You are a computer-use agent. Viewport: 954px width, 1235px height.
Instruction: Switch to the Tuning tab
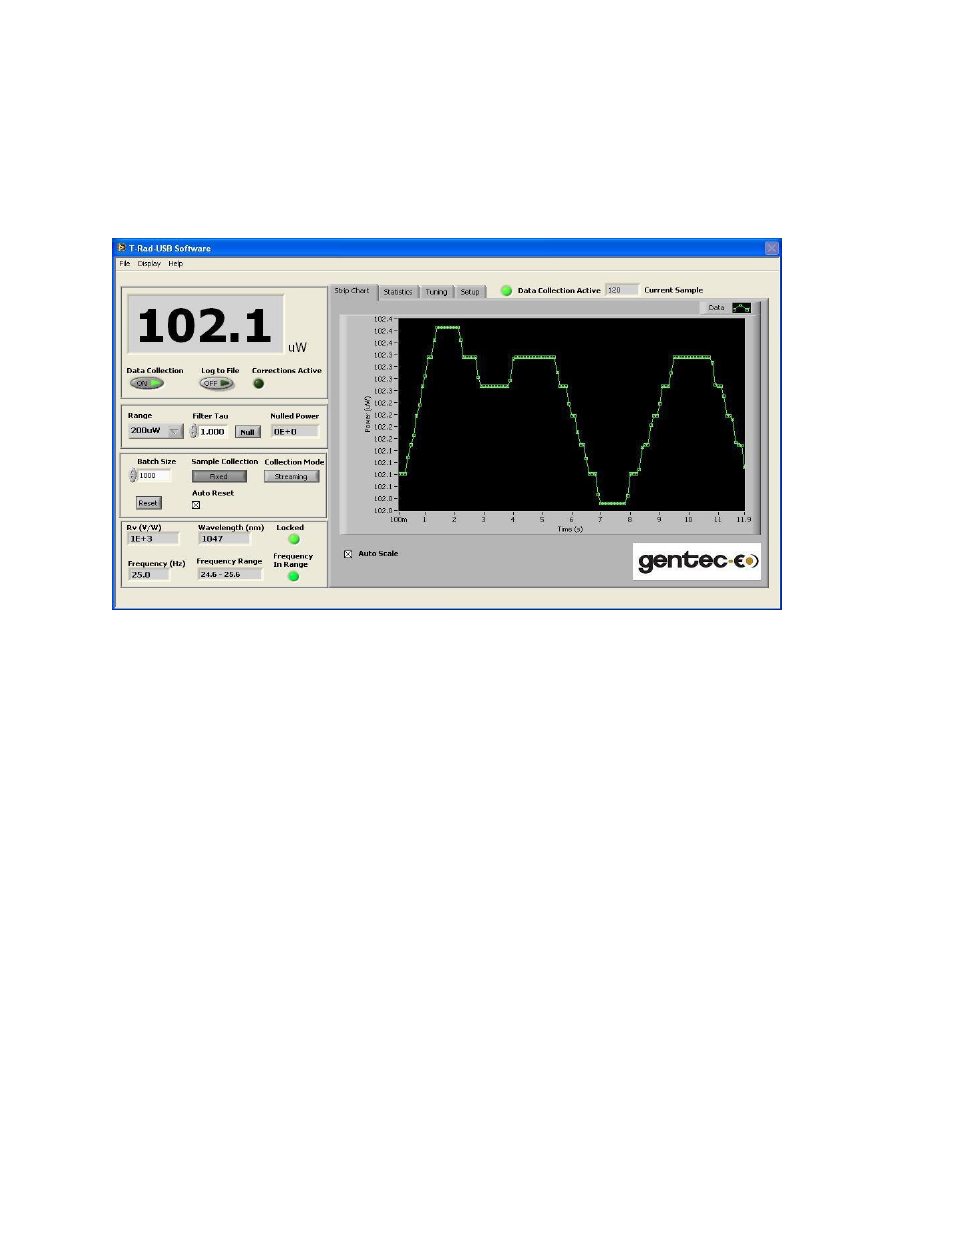[436, 292]
